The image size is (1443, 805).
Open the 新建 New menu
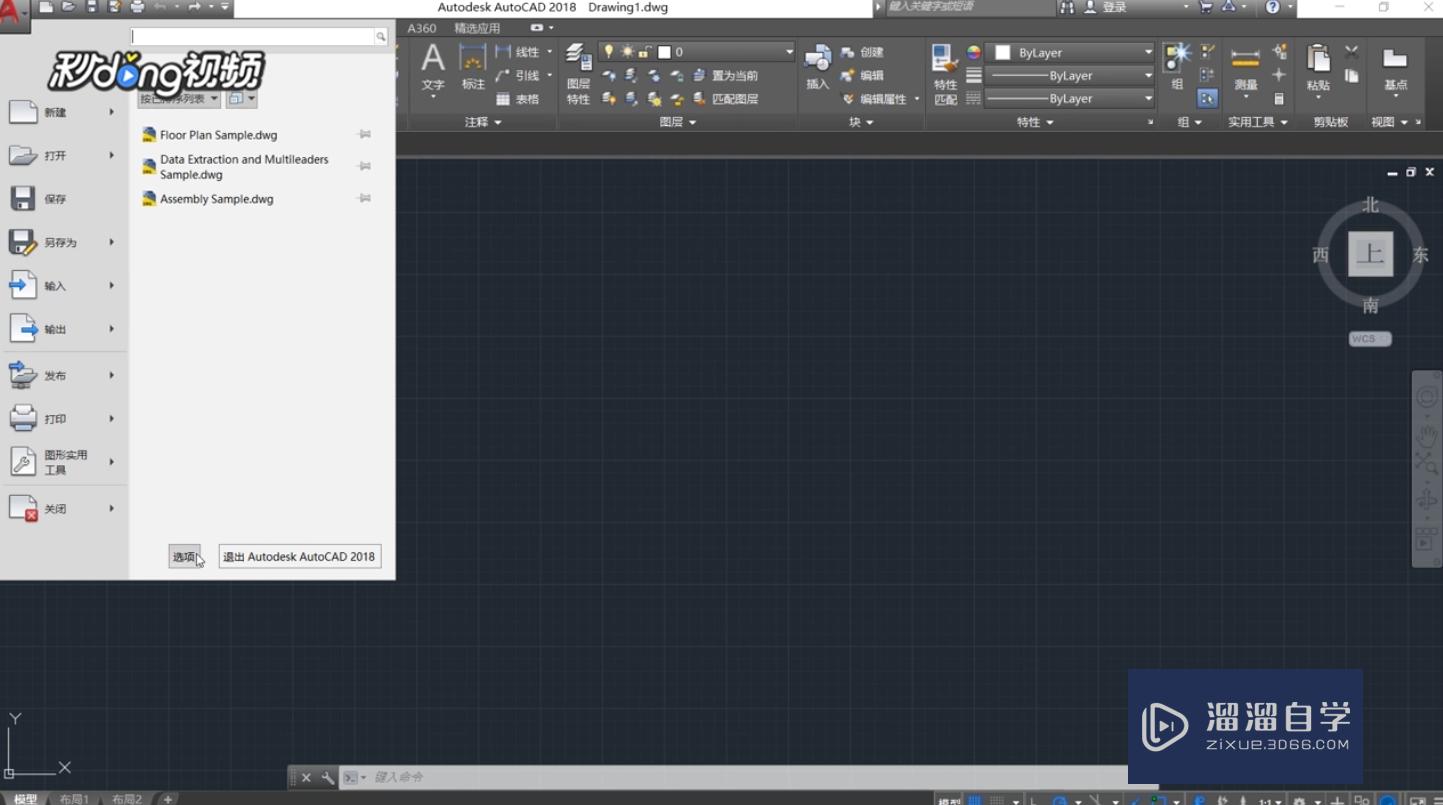point(64,112)
